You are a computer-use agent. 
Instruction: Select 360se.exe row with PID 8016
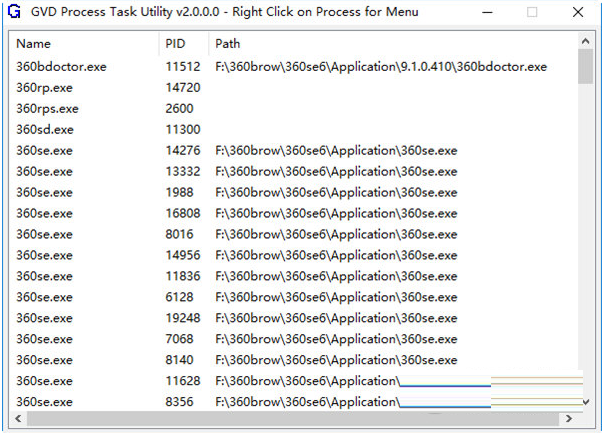point(293,234)
